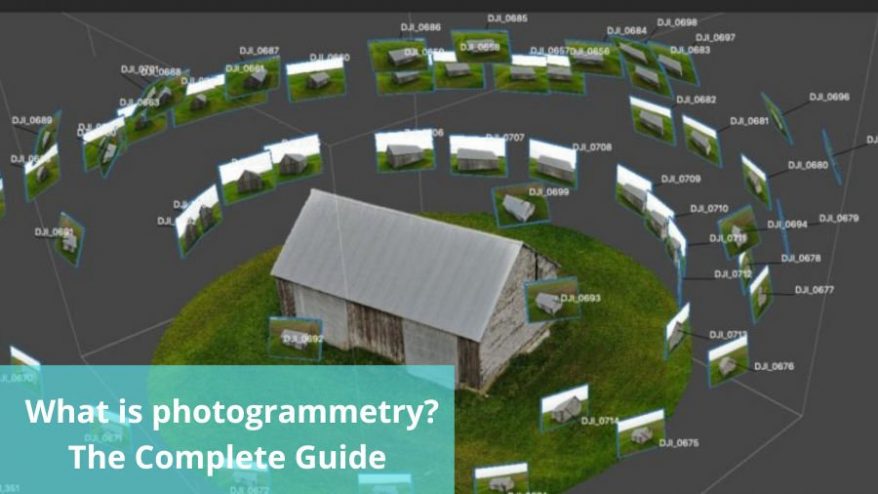Click the DJI_0713 label
Viewport: 878px width, 494px height.
(x=728, y=334)
